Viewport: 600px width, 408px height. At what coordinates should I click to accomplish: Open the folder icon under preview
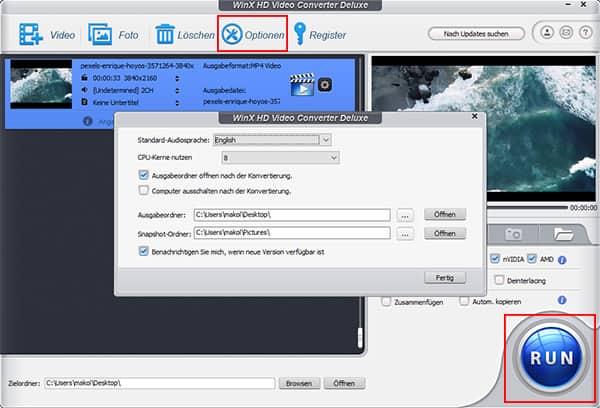pyautogui.click(x=563, y=233)
